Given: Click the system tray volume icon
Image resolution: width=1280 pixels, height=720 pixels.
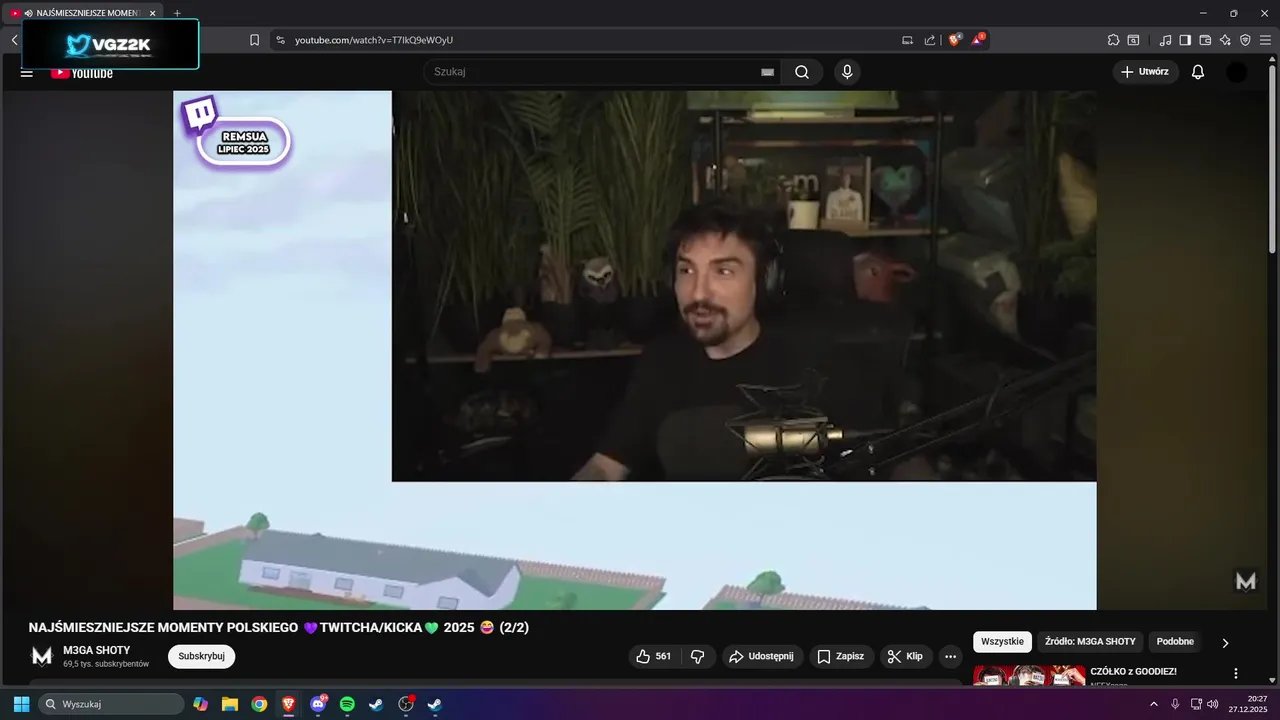Looking at the screenshot, I should [1213, 704].
